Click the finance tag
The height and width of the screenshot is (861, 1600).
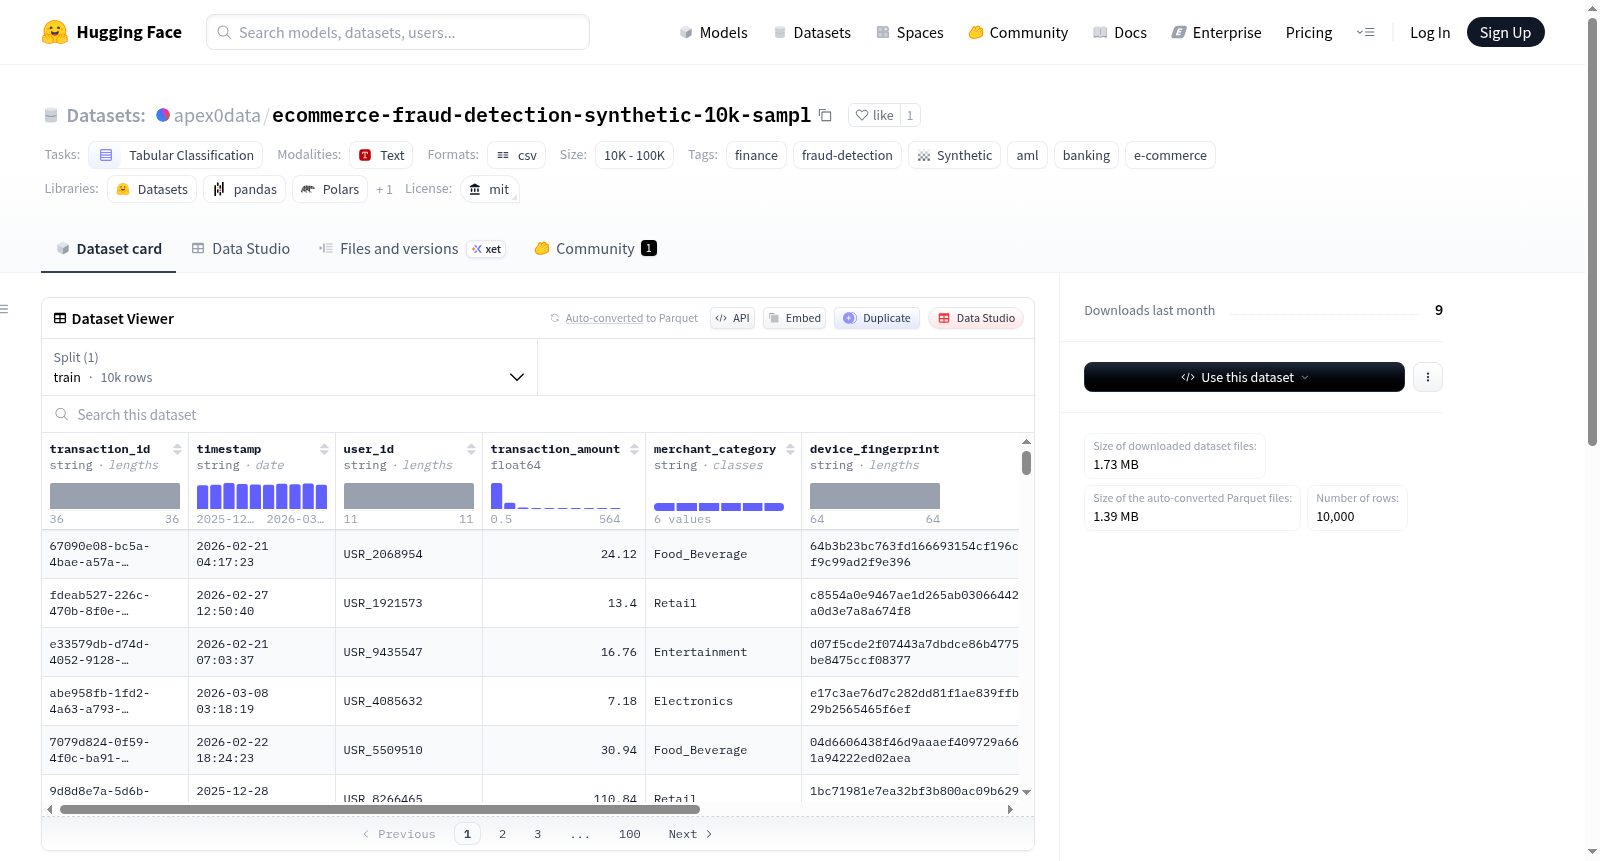tap(756, 155)
